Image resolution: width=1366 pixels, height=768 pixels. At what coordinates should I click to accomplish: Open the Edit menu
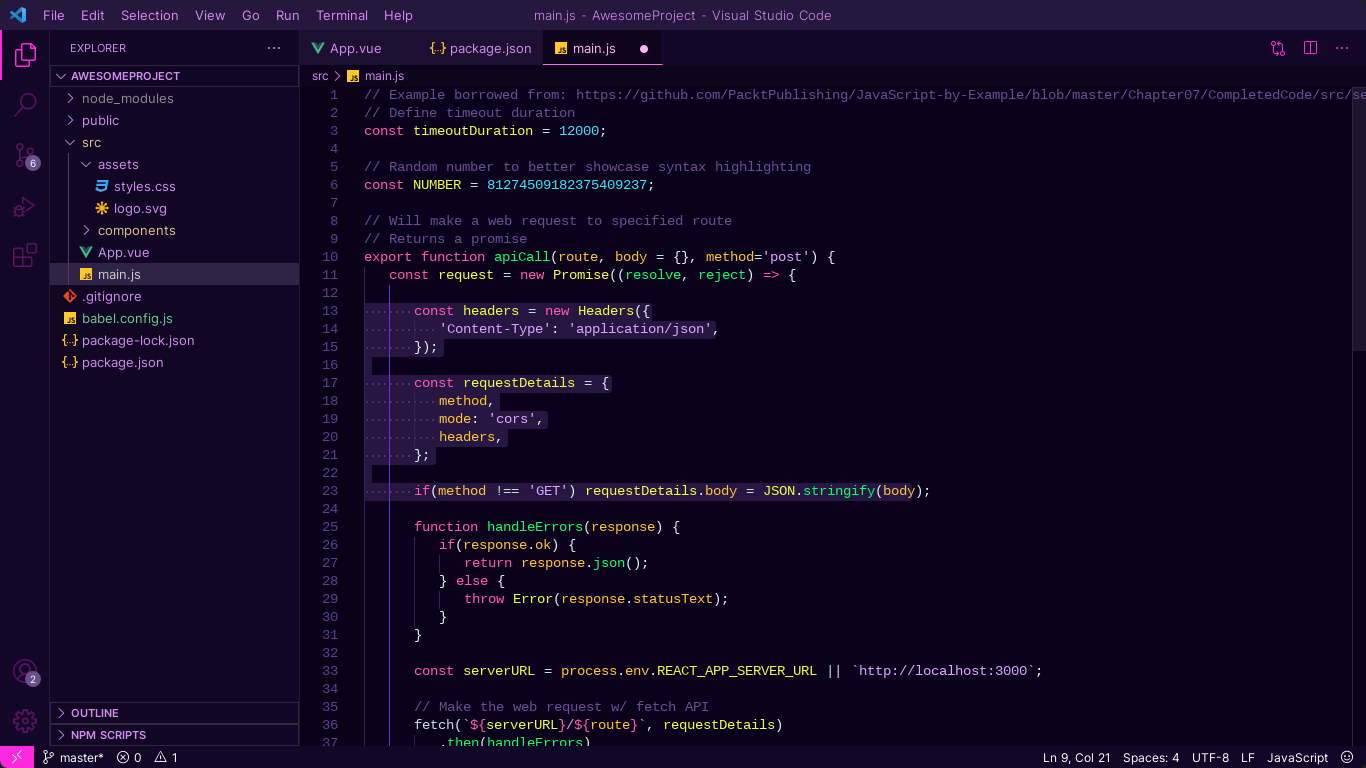[x=93, y=15]
